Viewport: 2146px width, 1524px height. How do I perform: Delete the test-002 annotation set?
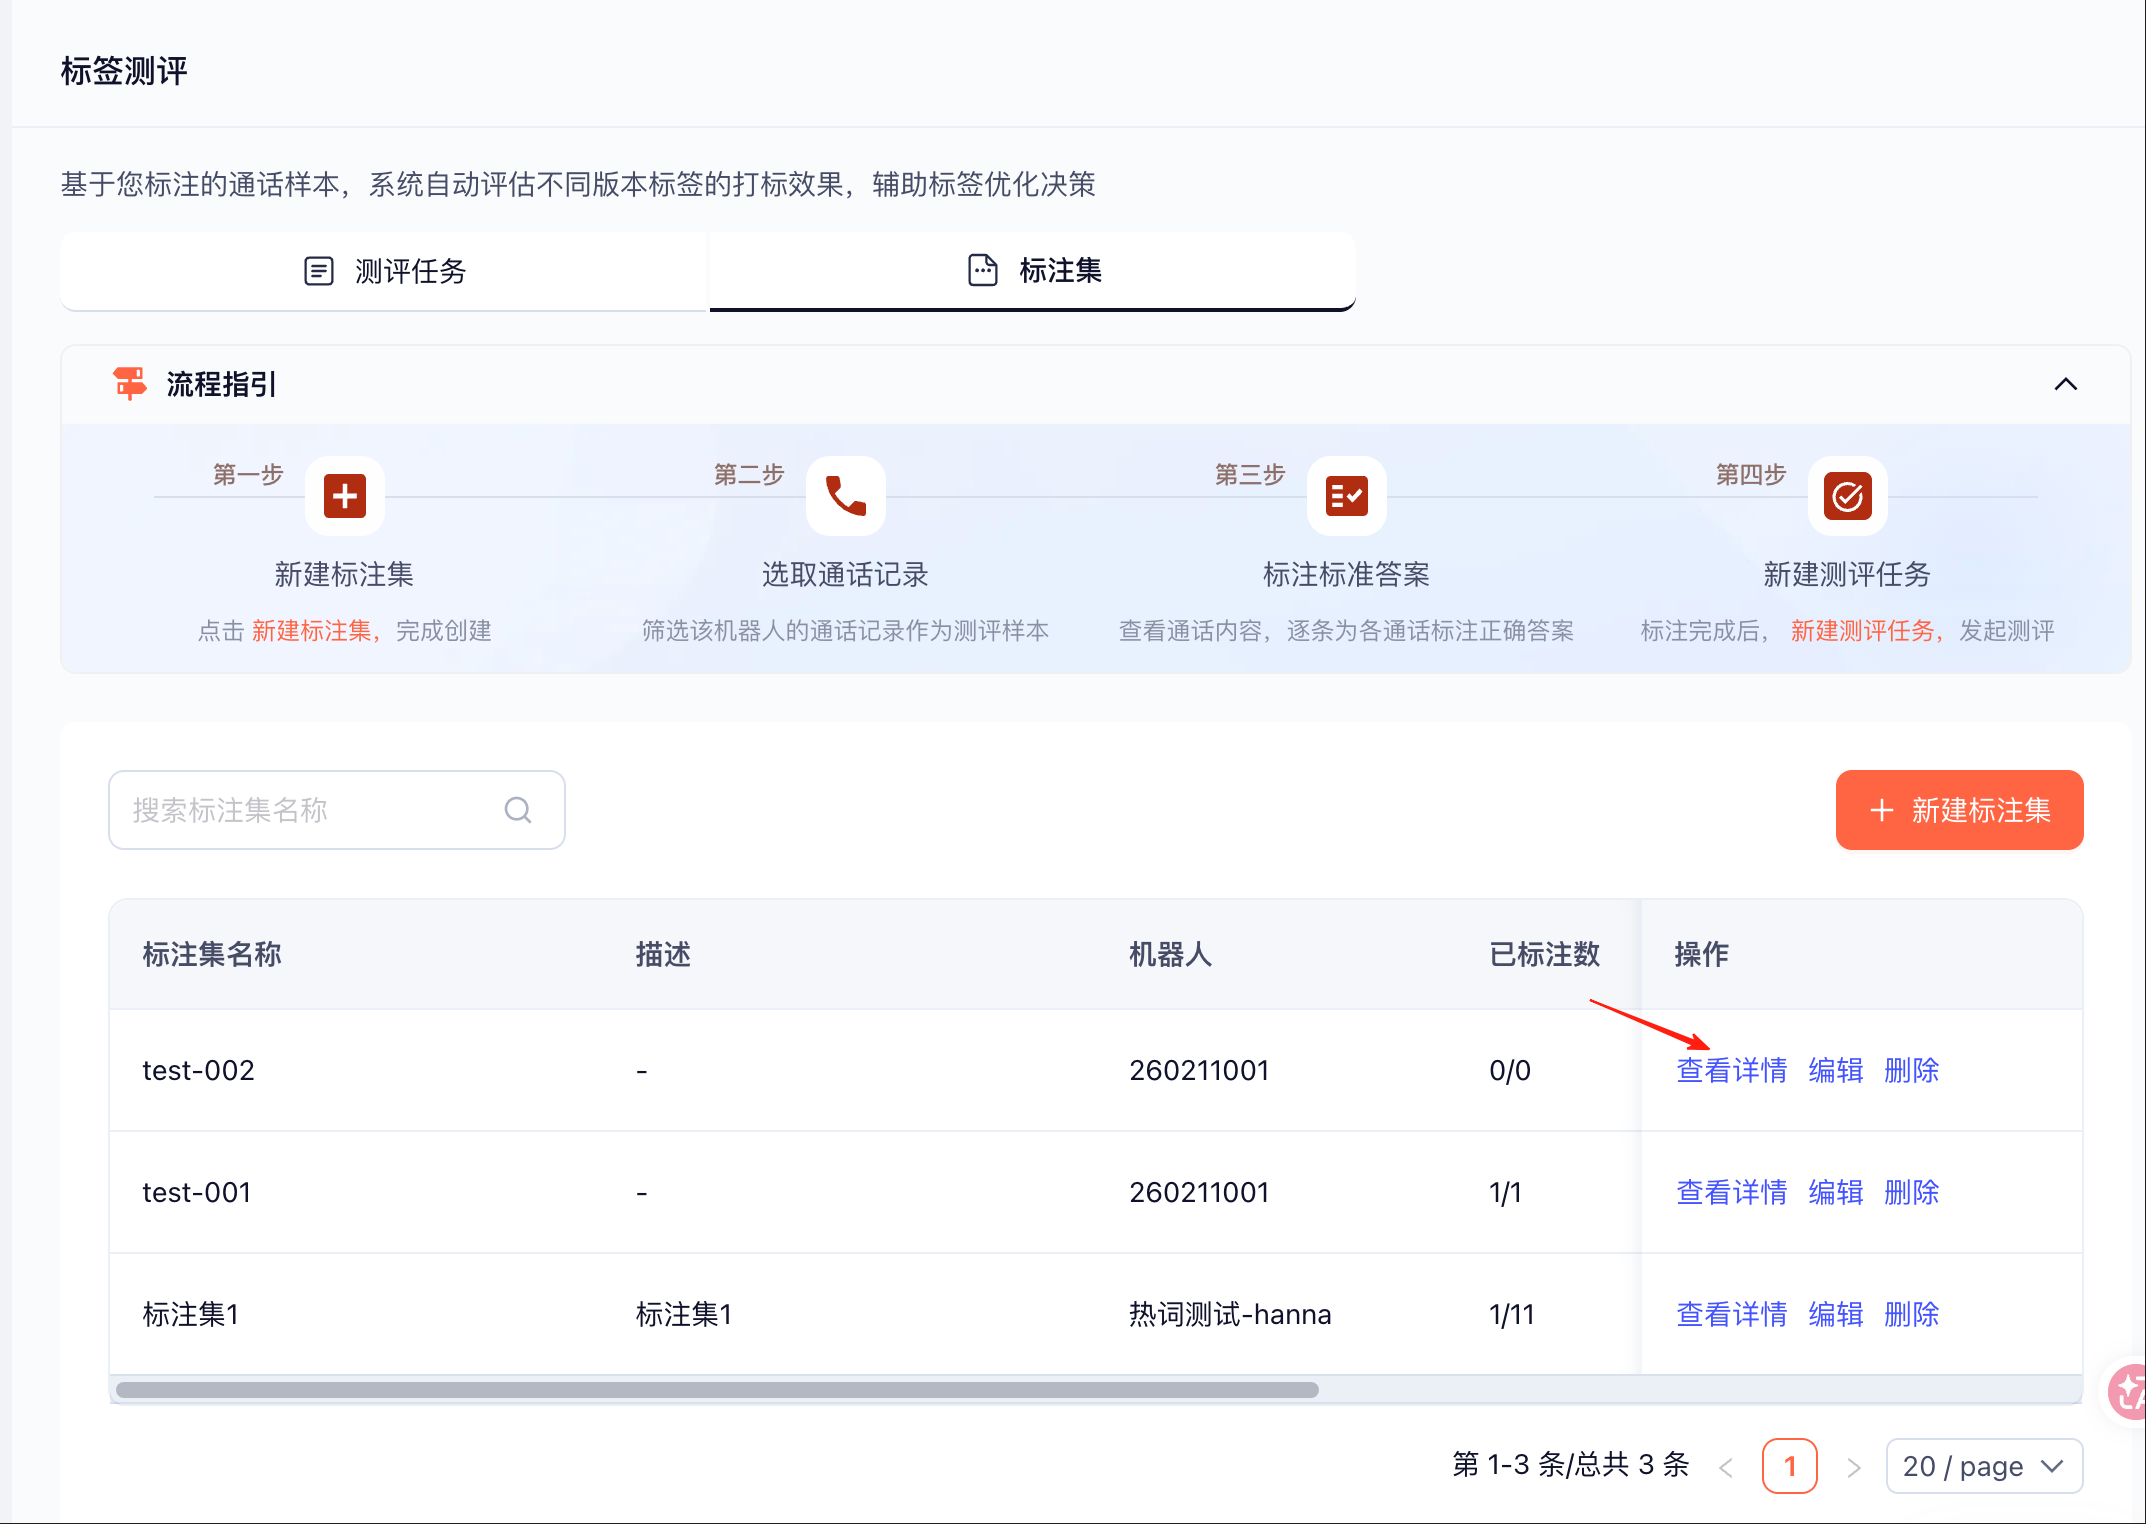click(1911, 1070)
